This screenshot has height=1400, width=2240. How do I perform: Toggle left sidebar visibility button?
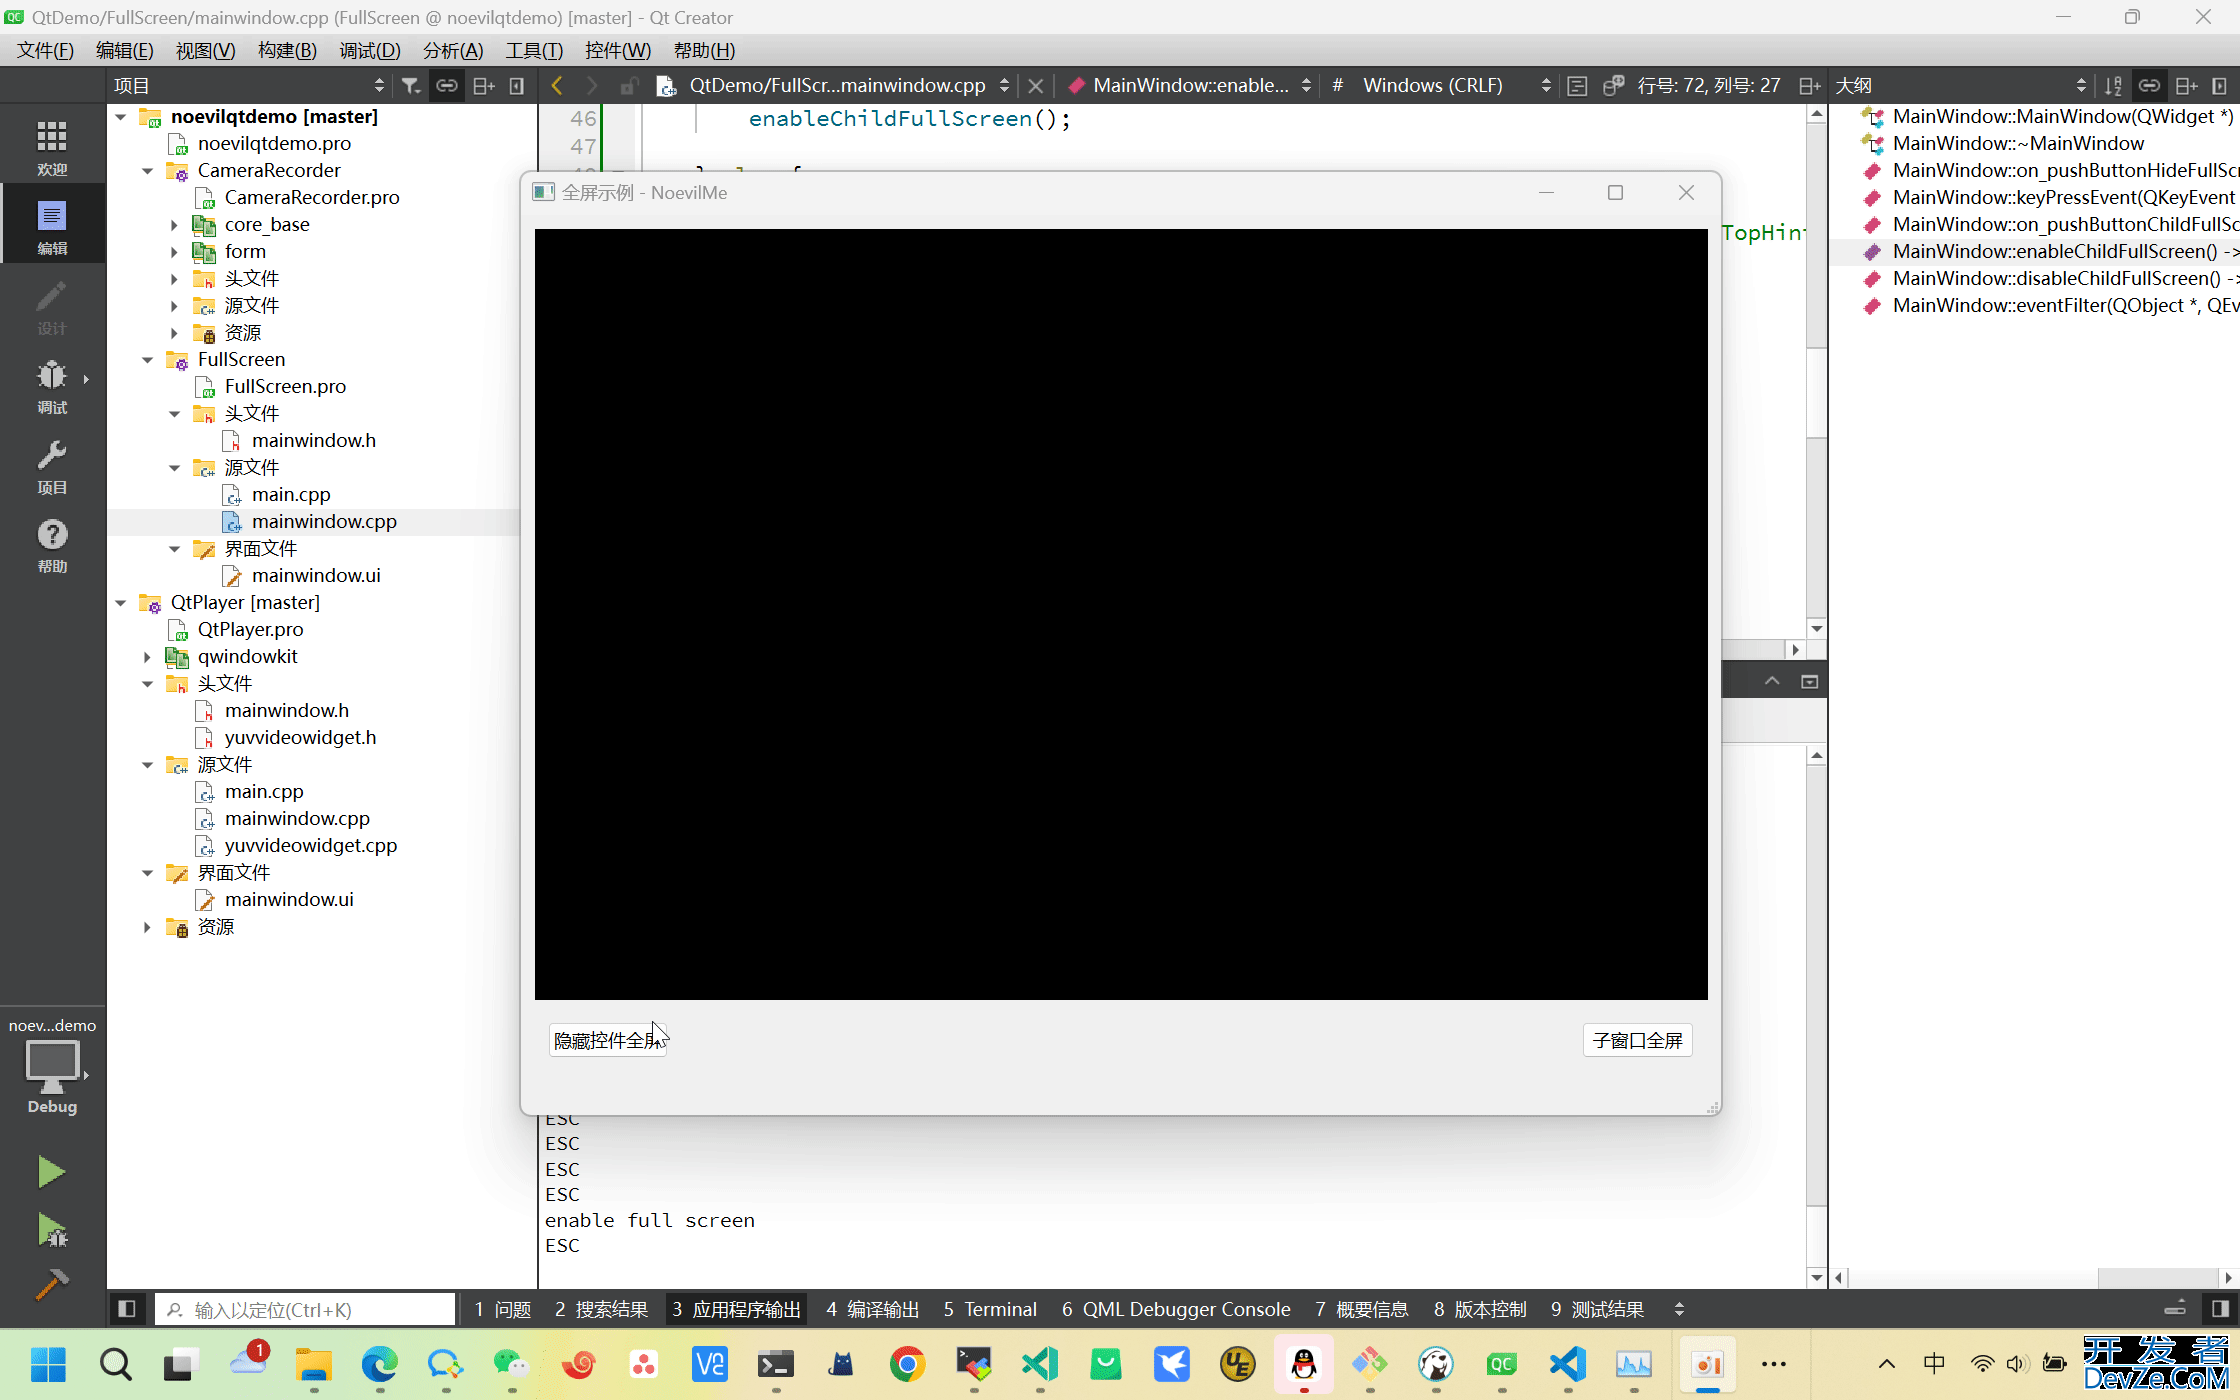tap(127, 1309)
